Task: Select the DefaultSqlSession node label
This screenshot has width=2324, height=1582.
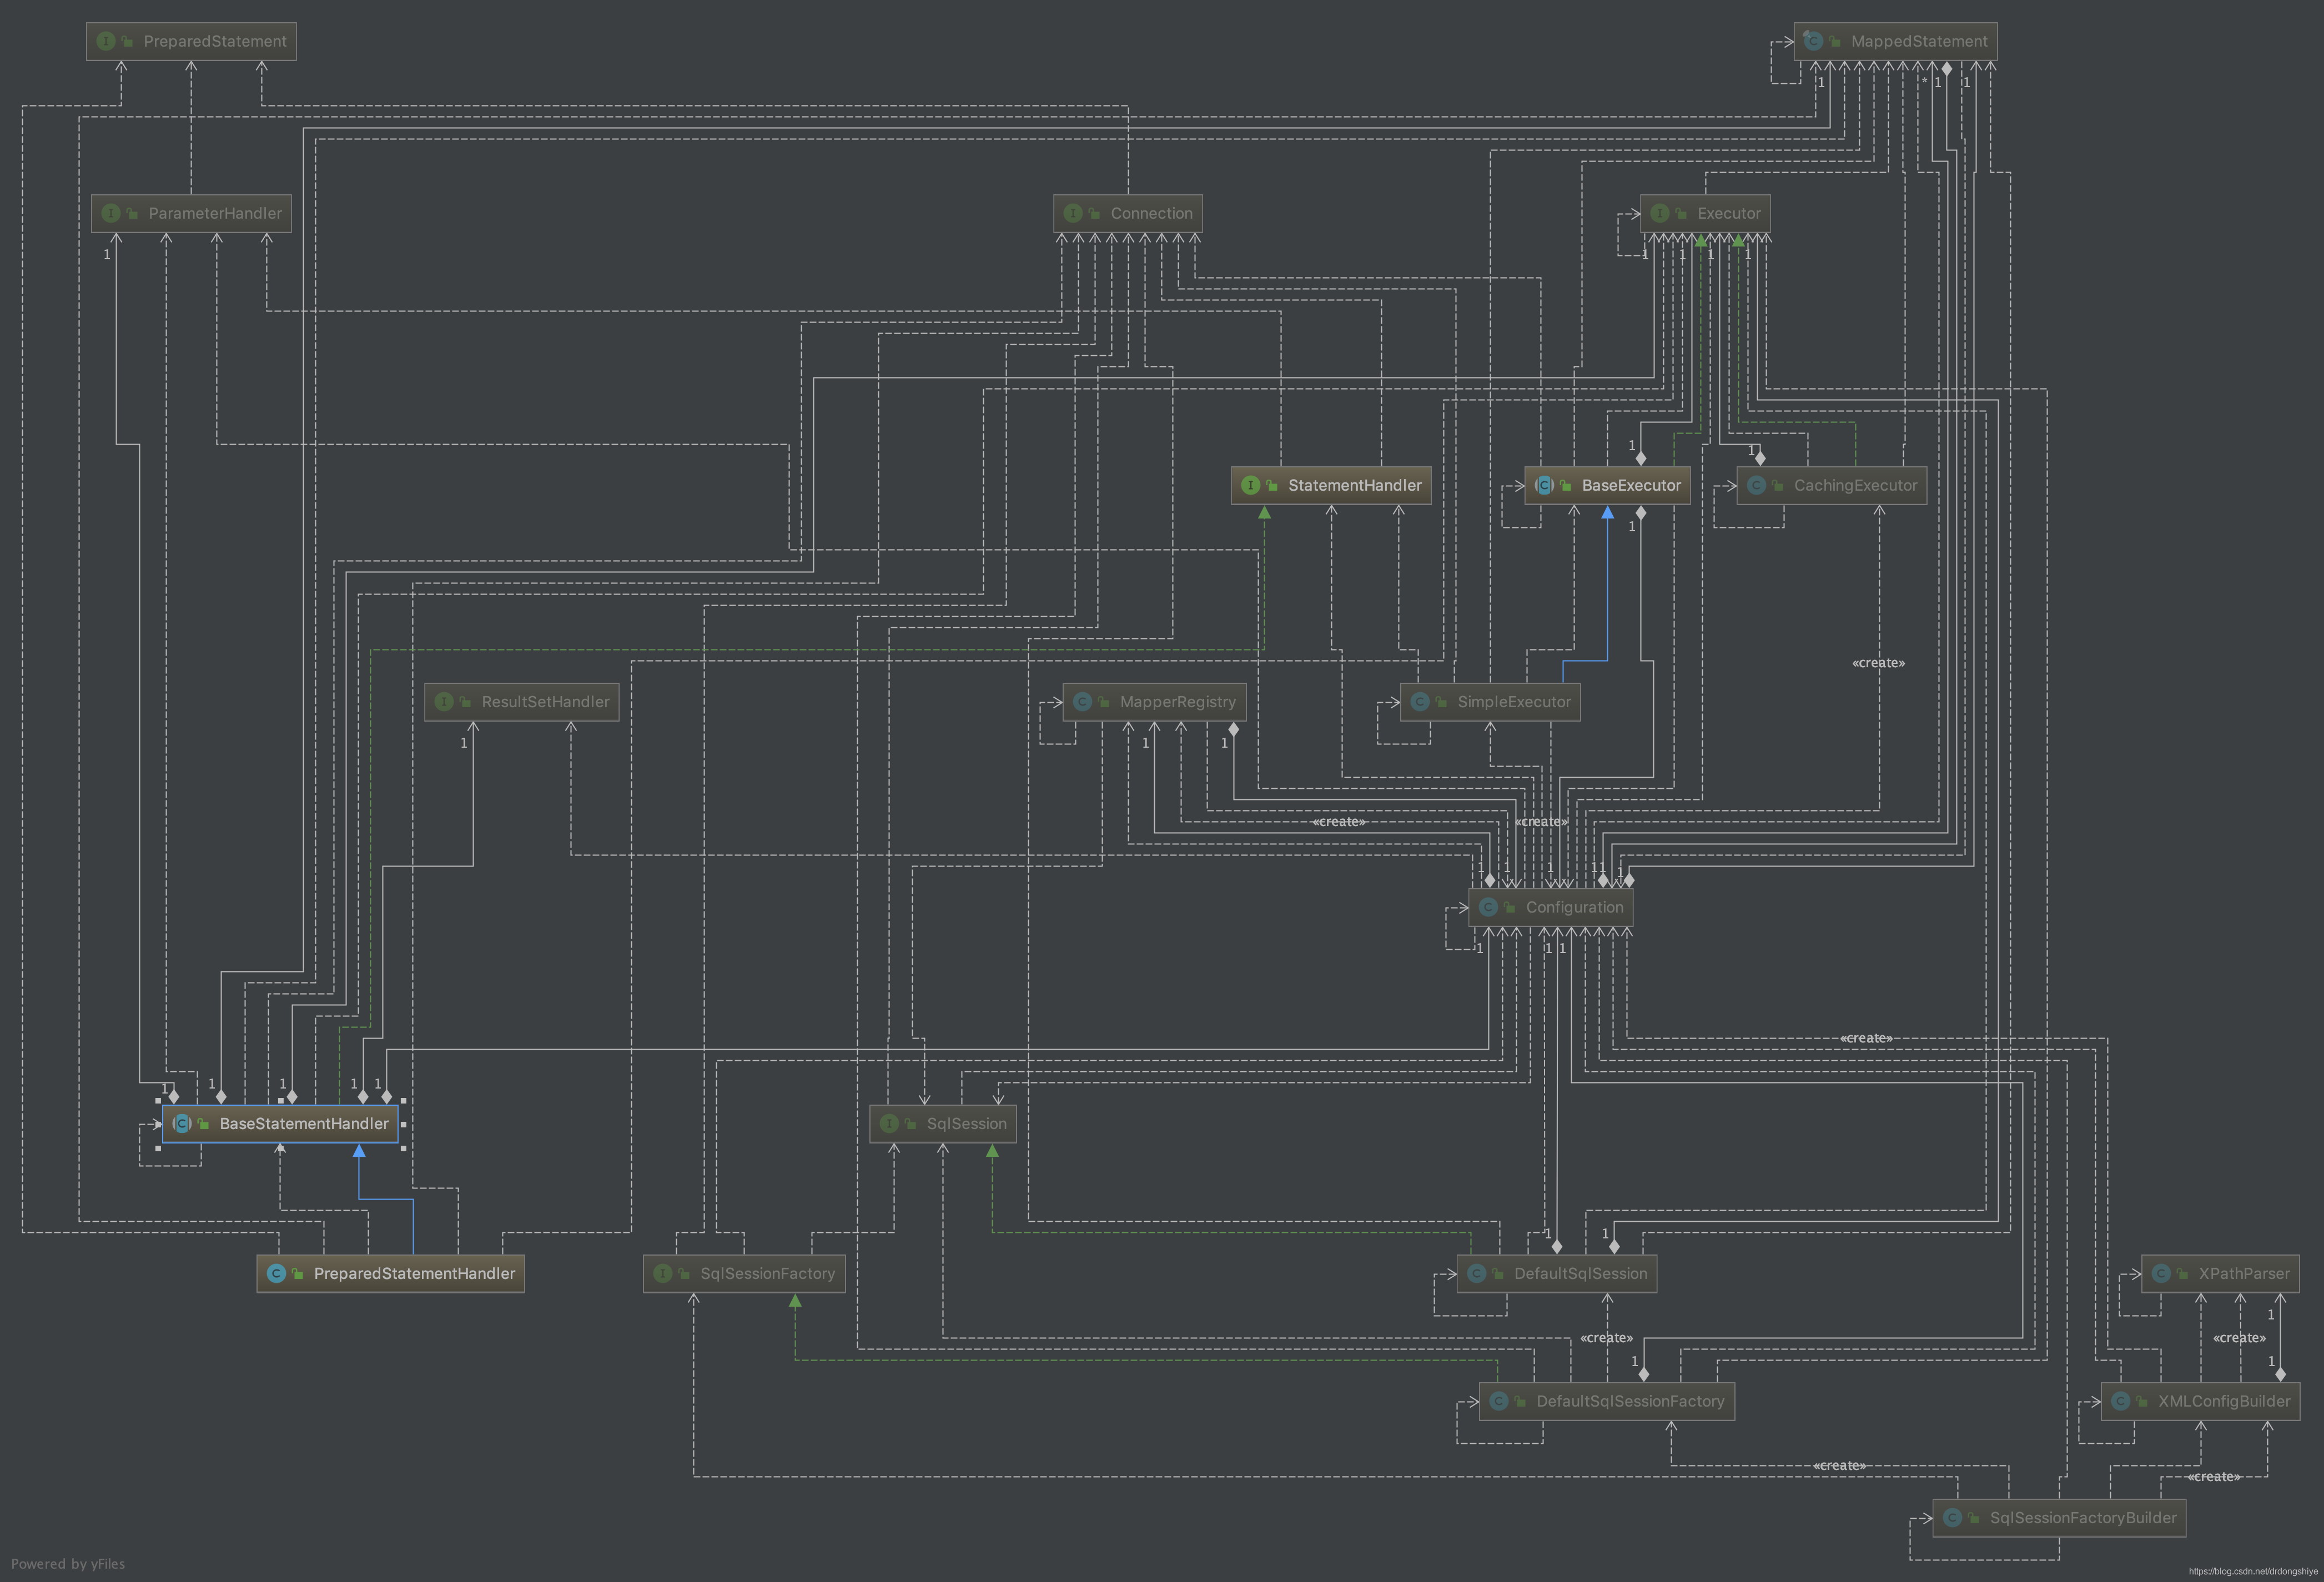Action: tap(1580, 1273)
